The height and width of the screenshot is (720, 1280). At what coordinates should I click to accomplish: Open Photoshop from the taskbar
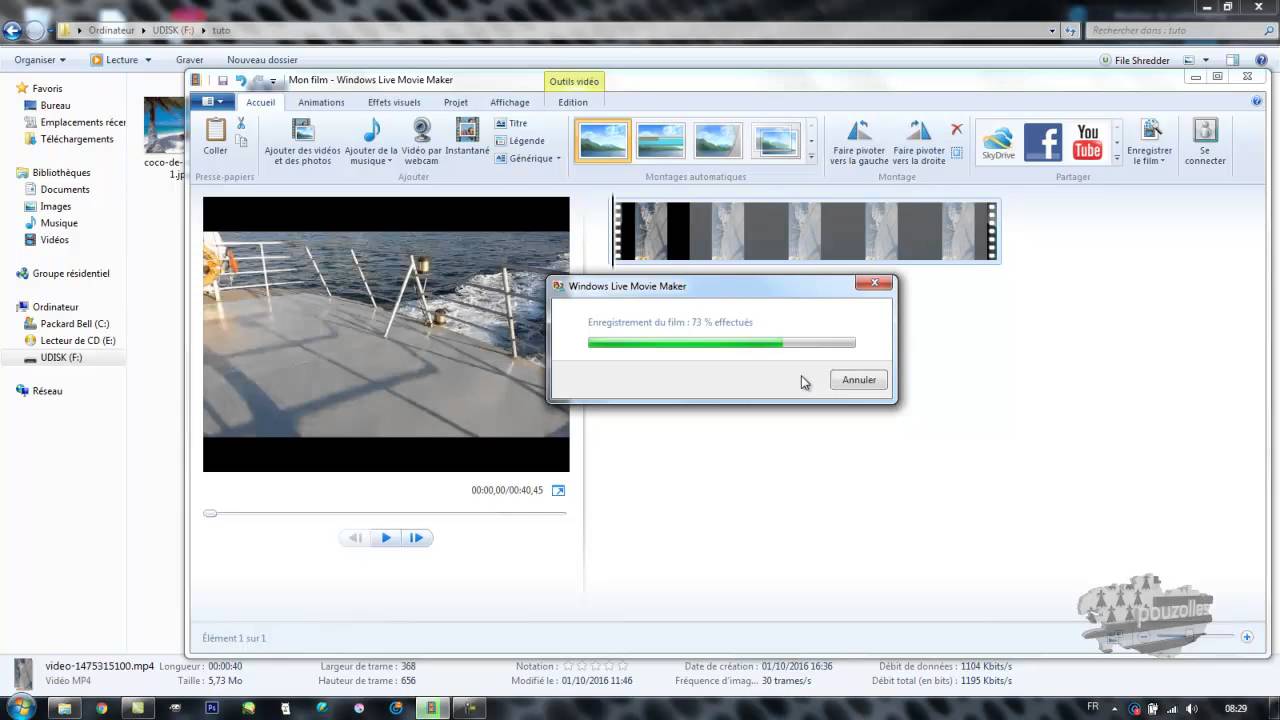click(212, 708)
